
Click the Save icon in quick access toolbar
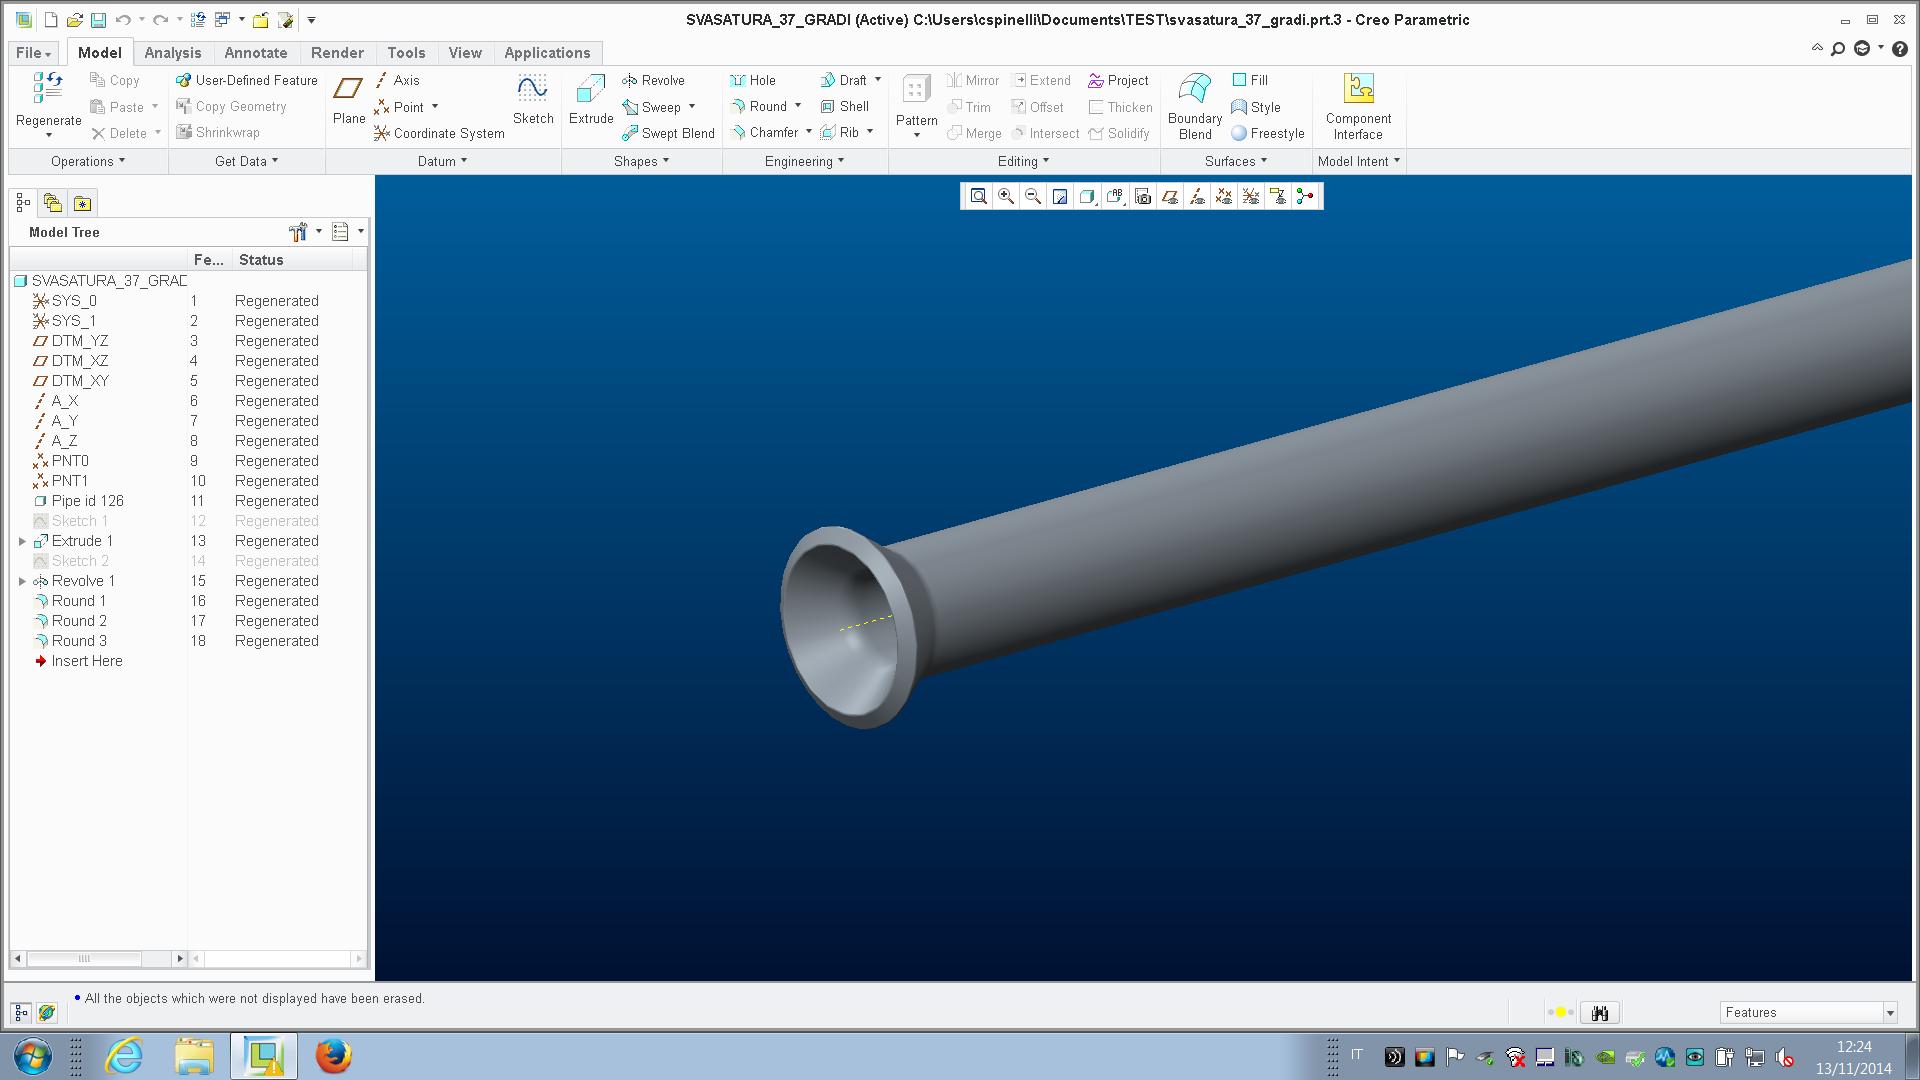click(x=98, y=20)
